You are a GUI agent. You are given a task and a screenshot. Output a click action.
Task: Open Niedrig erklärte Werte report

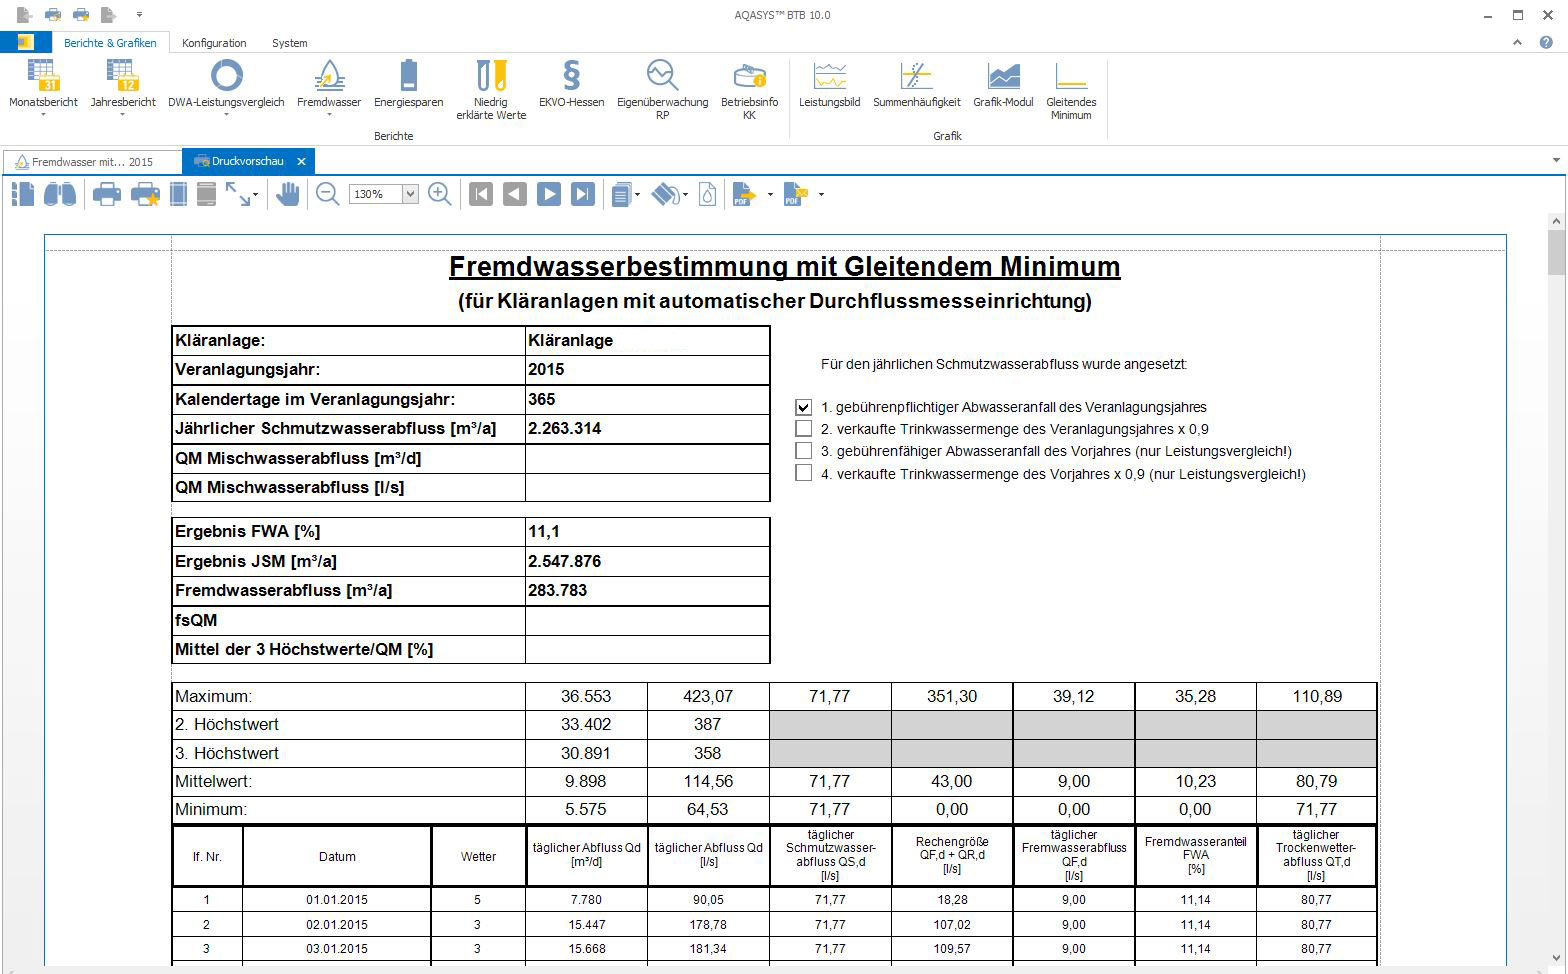(491, 90)
